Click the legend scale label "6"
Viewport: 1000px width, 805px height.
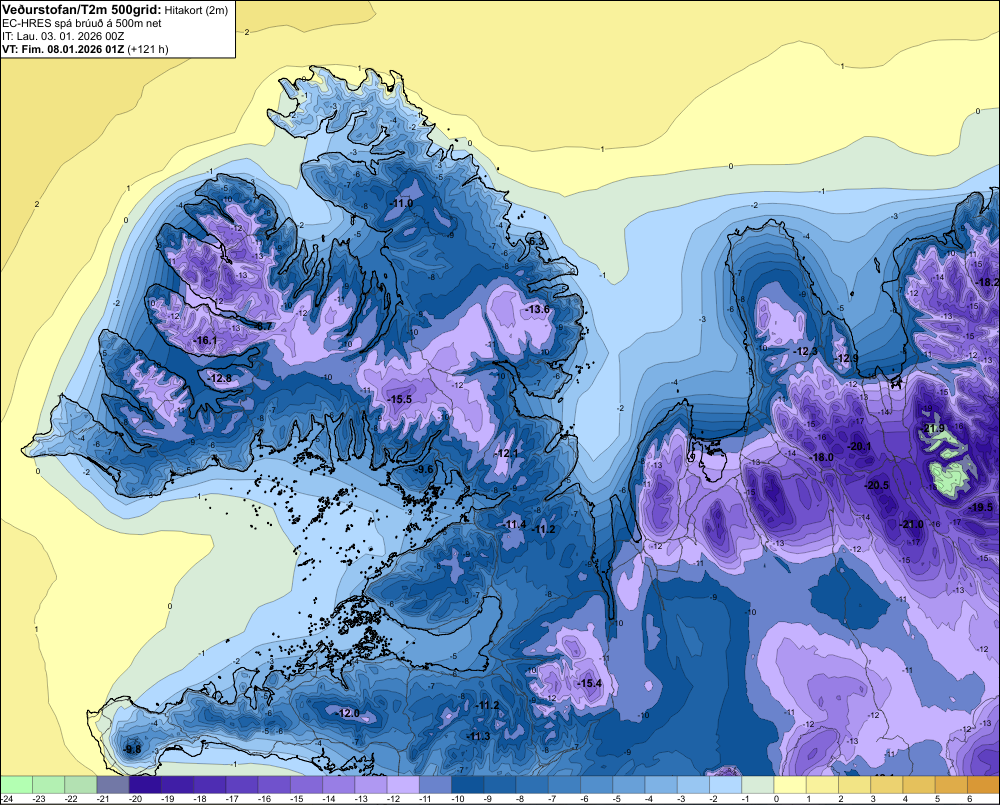pyautogui.click(x=969, y=799)
